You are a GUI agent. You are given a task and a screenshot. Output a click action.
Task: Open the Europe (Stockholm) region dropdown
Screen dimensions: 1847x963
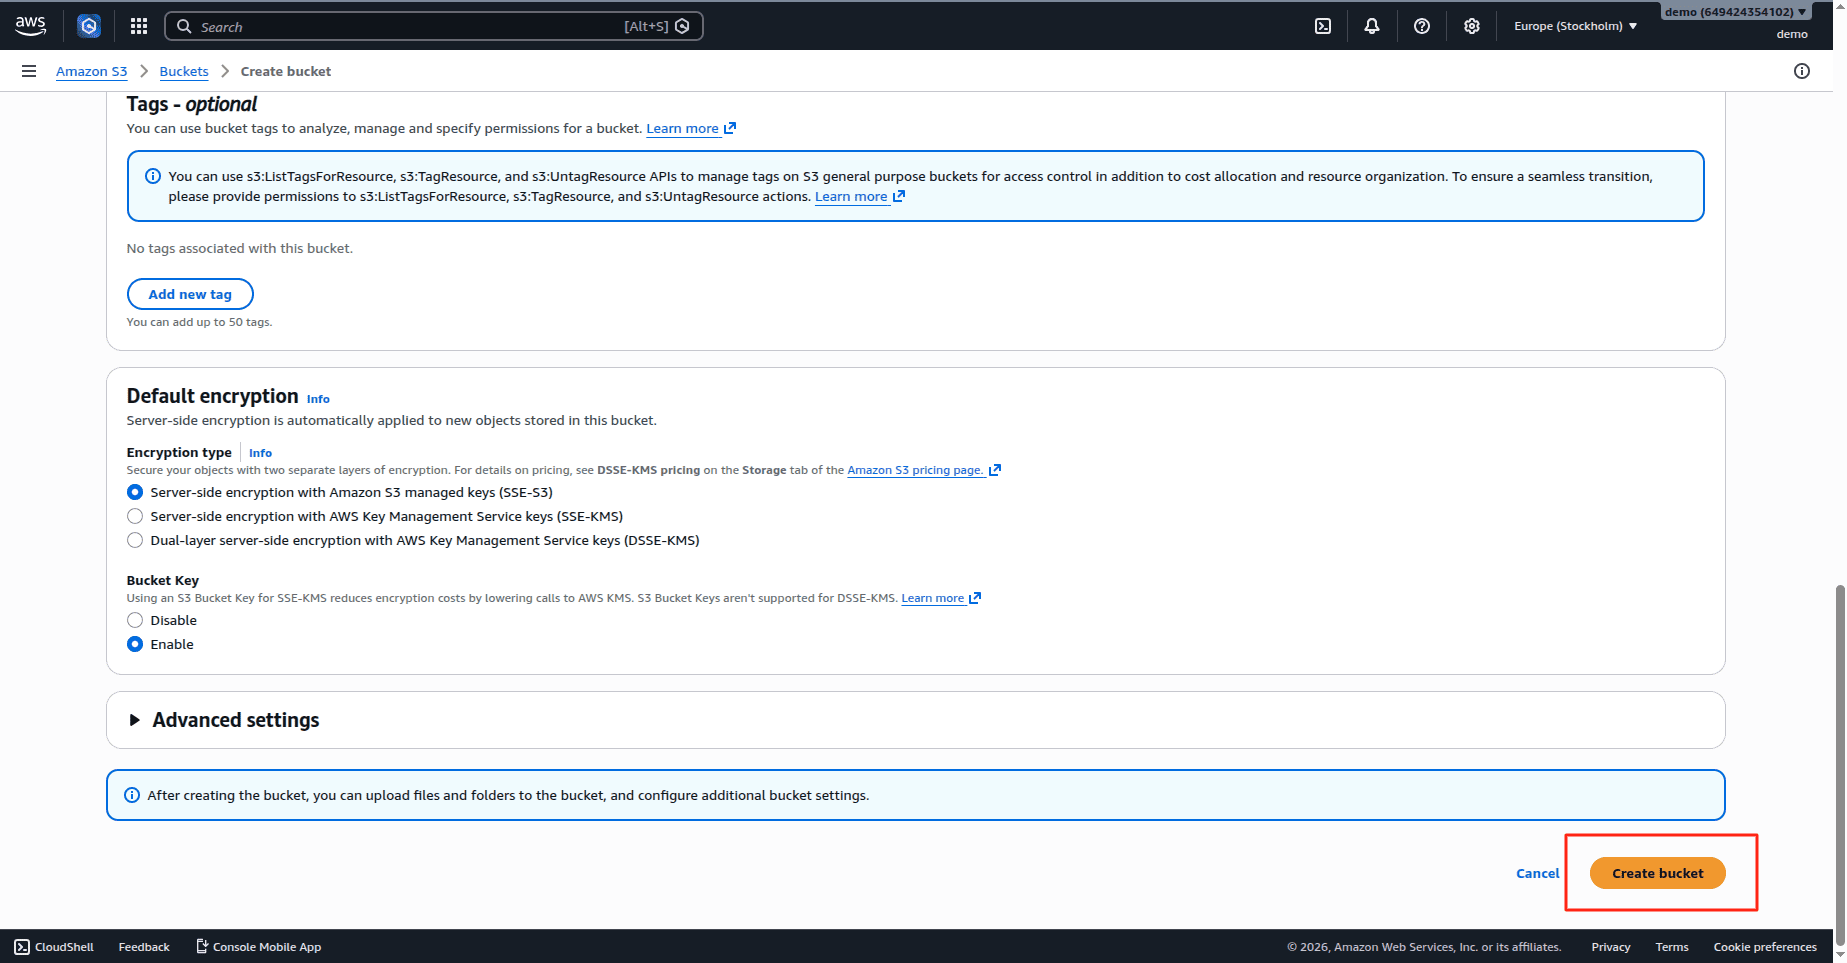1575,26
